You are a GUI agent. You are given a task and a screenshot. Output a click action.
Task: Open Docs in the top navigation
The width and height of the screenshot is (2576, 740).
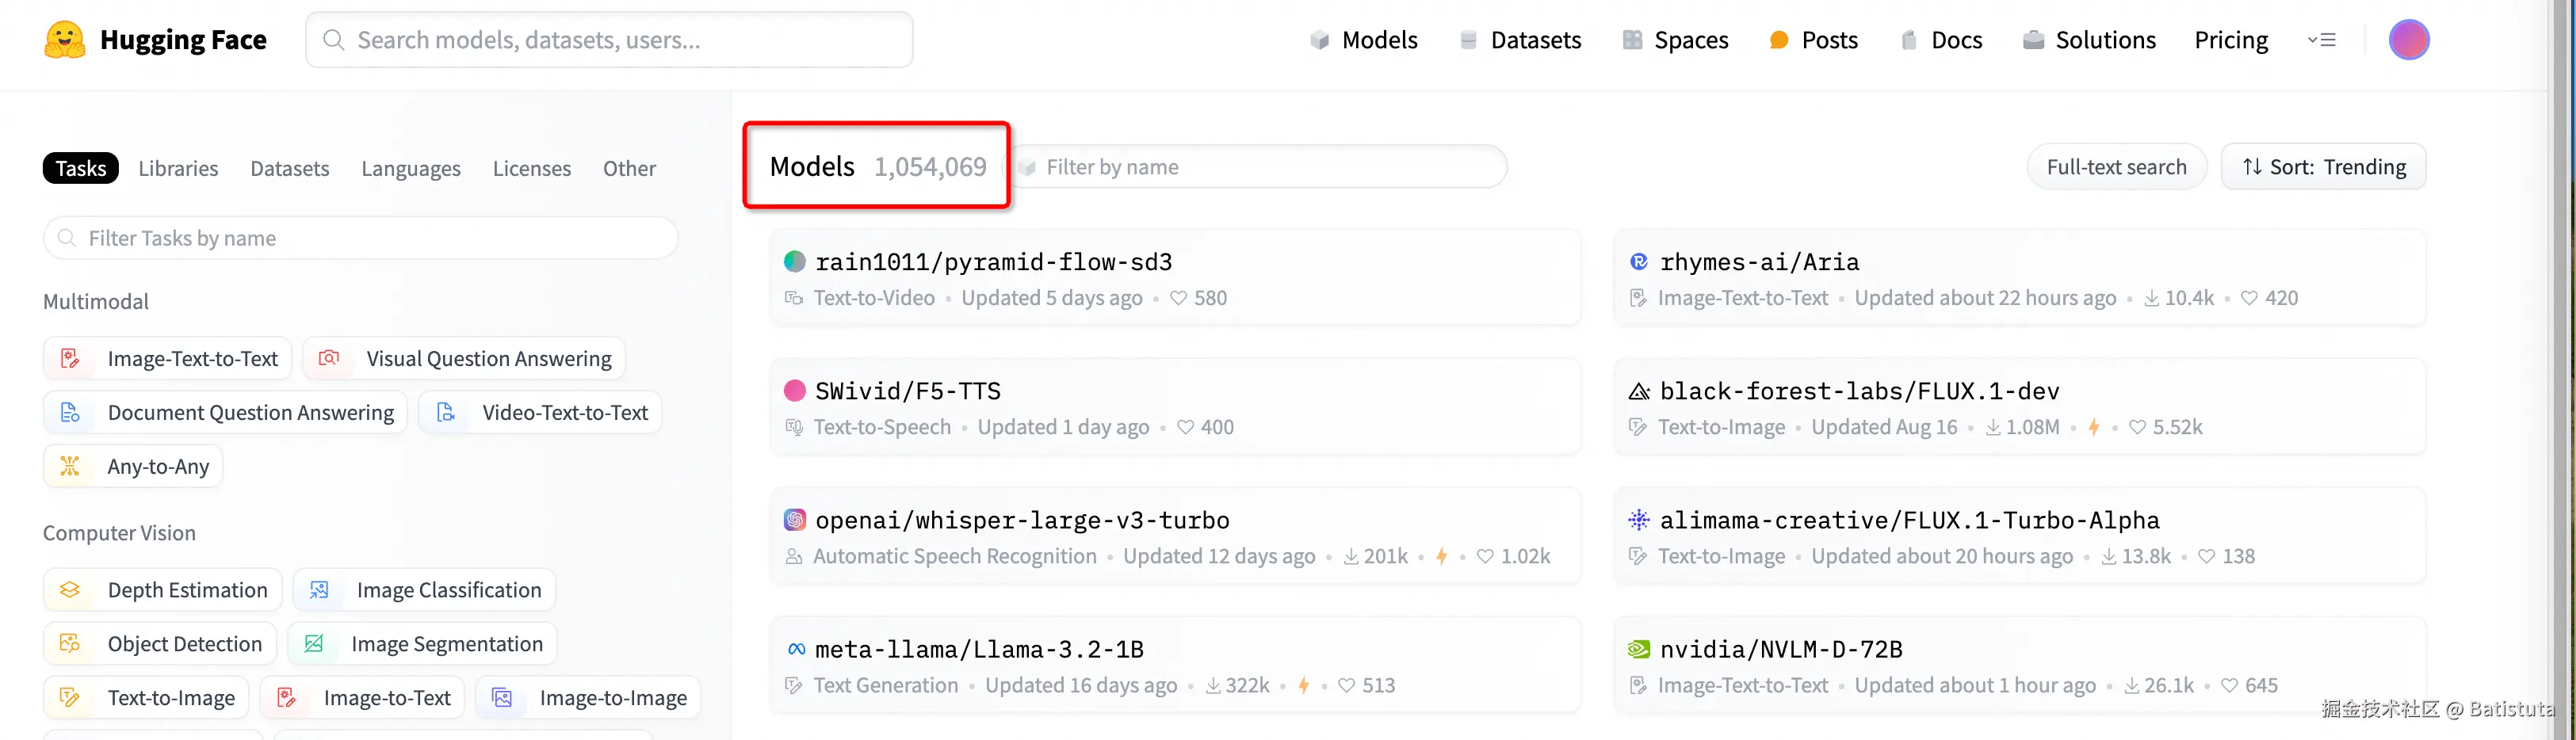pos(1940,40)
